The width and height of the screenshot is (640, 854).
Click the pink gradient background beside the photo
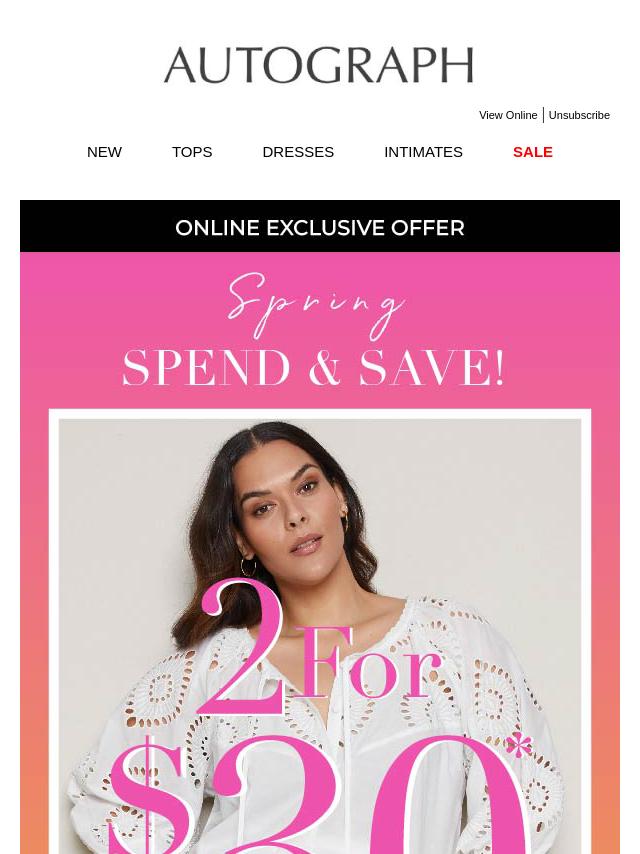click(x=34, y=626)
